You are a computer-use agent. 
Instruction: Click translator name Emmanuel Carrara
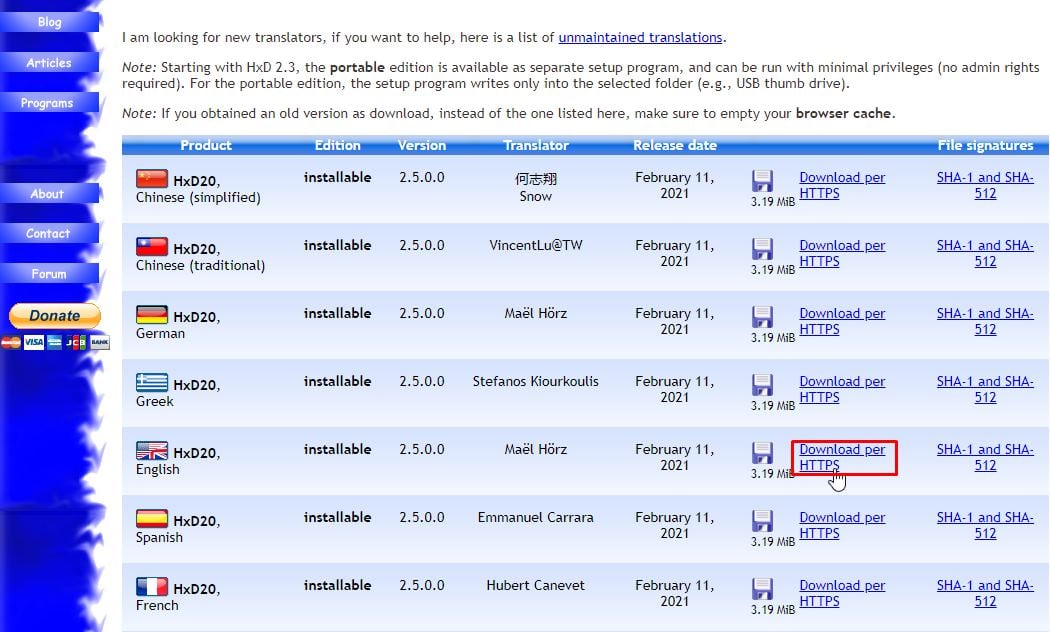536,518
